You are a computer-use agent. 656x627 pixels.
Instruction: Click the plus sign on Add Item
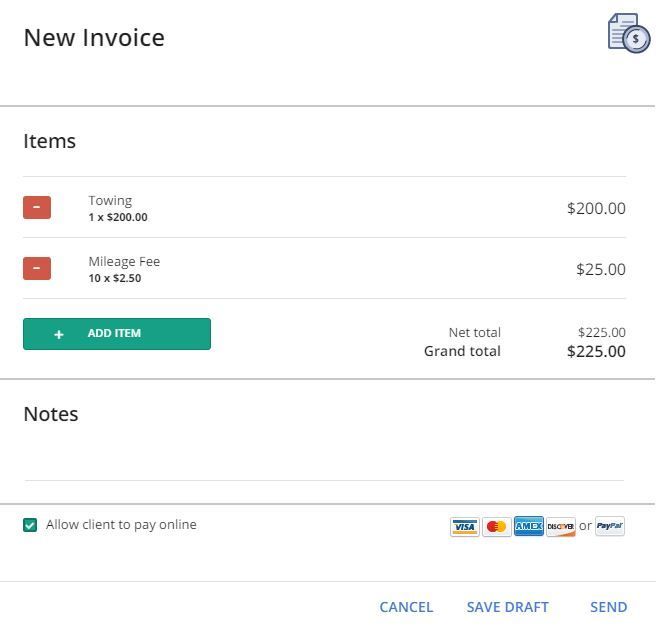59,334
